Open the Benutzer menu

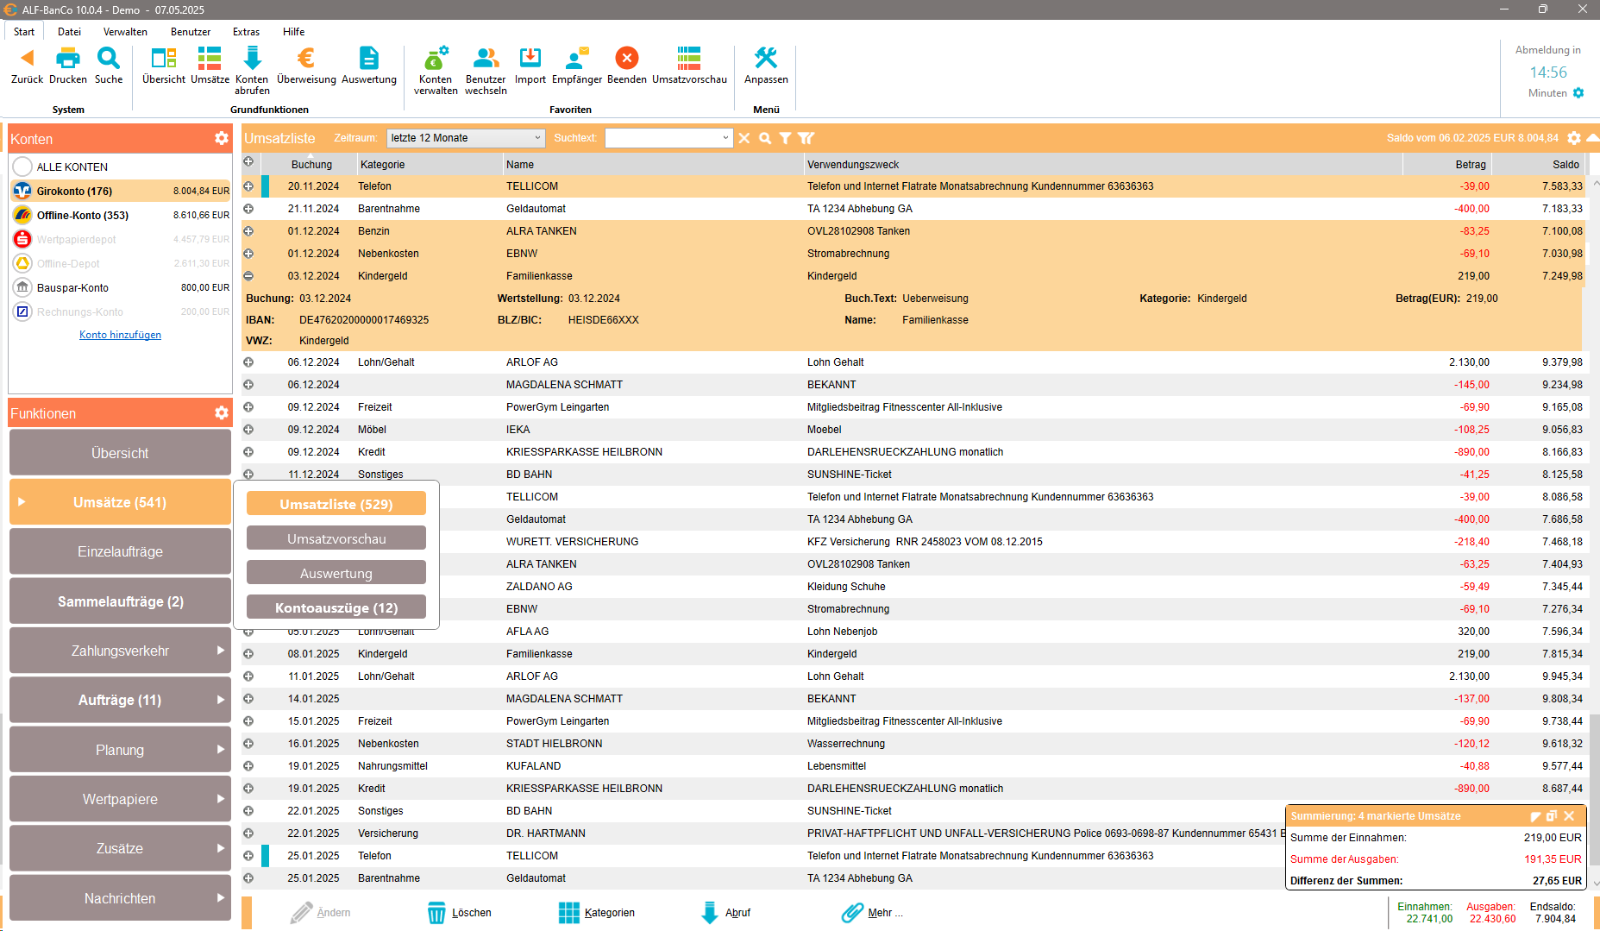coord(190,32)
